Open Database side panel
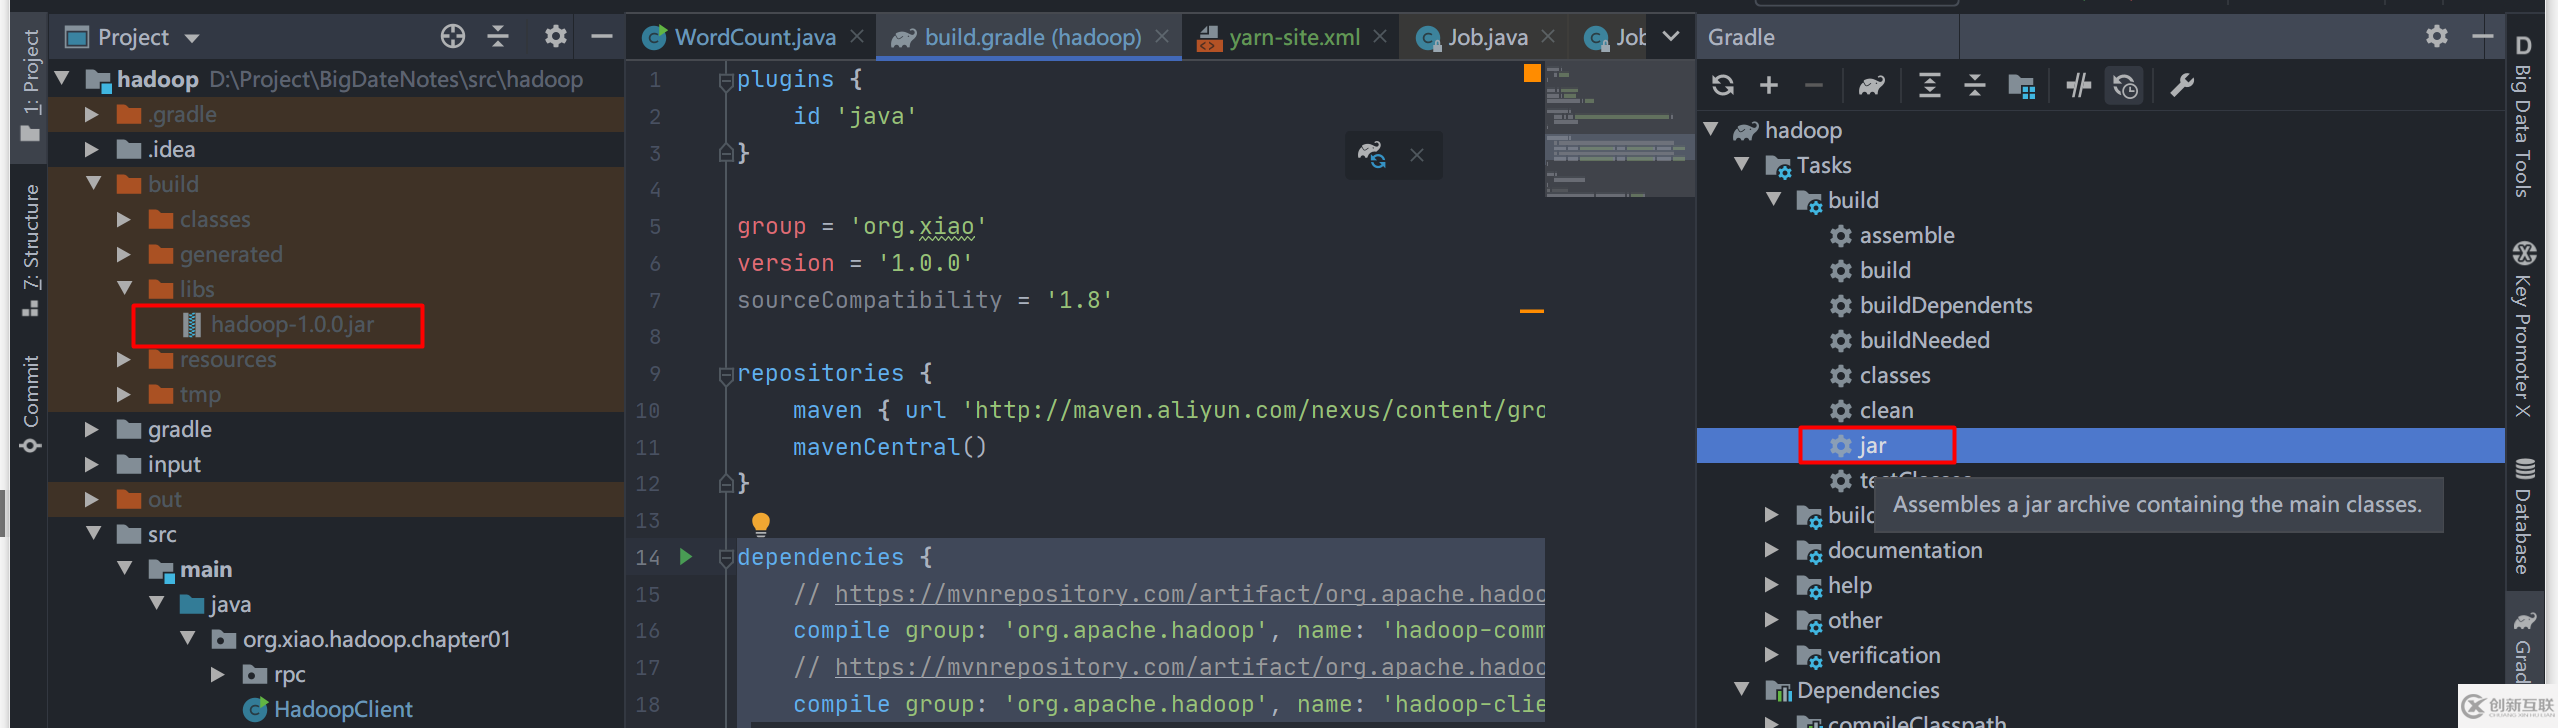Image resolution: width=2558 pixels, height=728 pixels. [x=2522, y=517]
